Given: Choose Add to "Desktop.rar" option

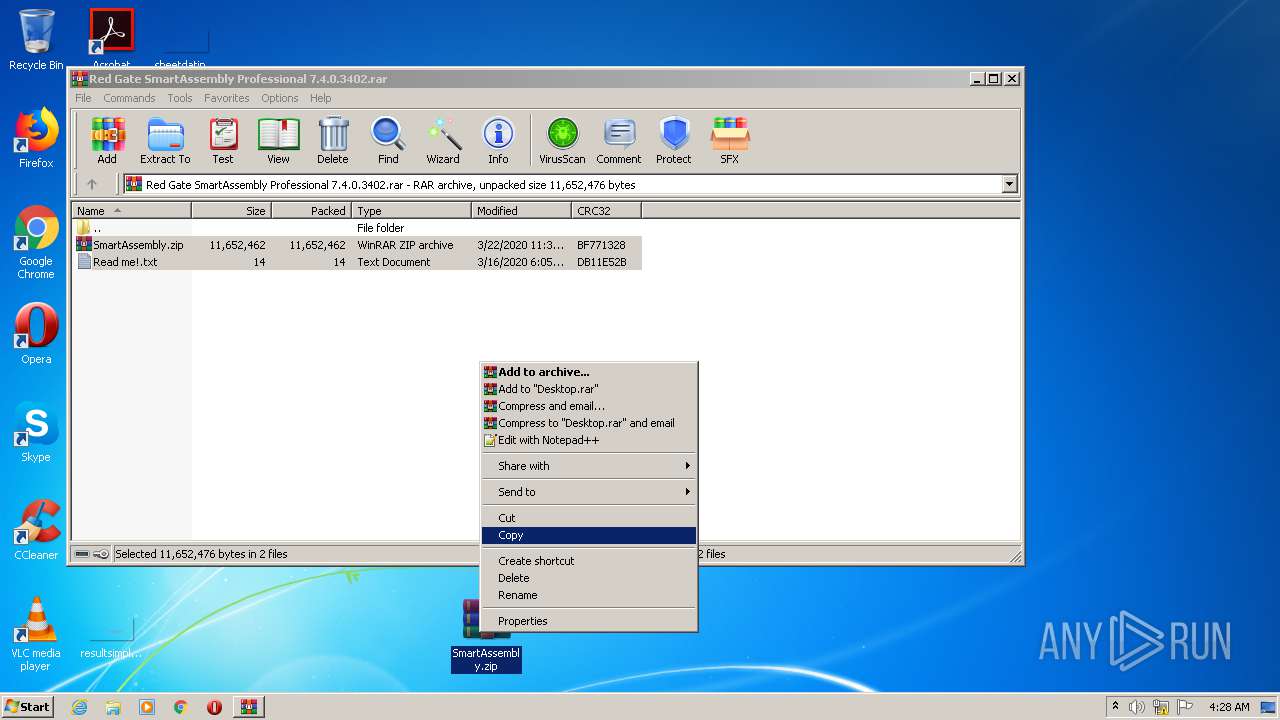Looking at the screenshot, I should pyautogui.click(x=589, y=389).
